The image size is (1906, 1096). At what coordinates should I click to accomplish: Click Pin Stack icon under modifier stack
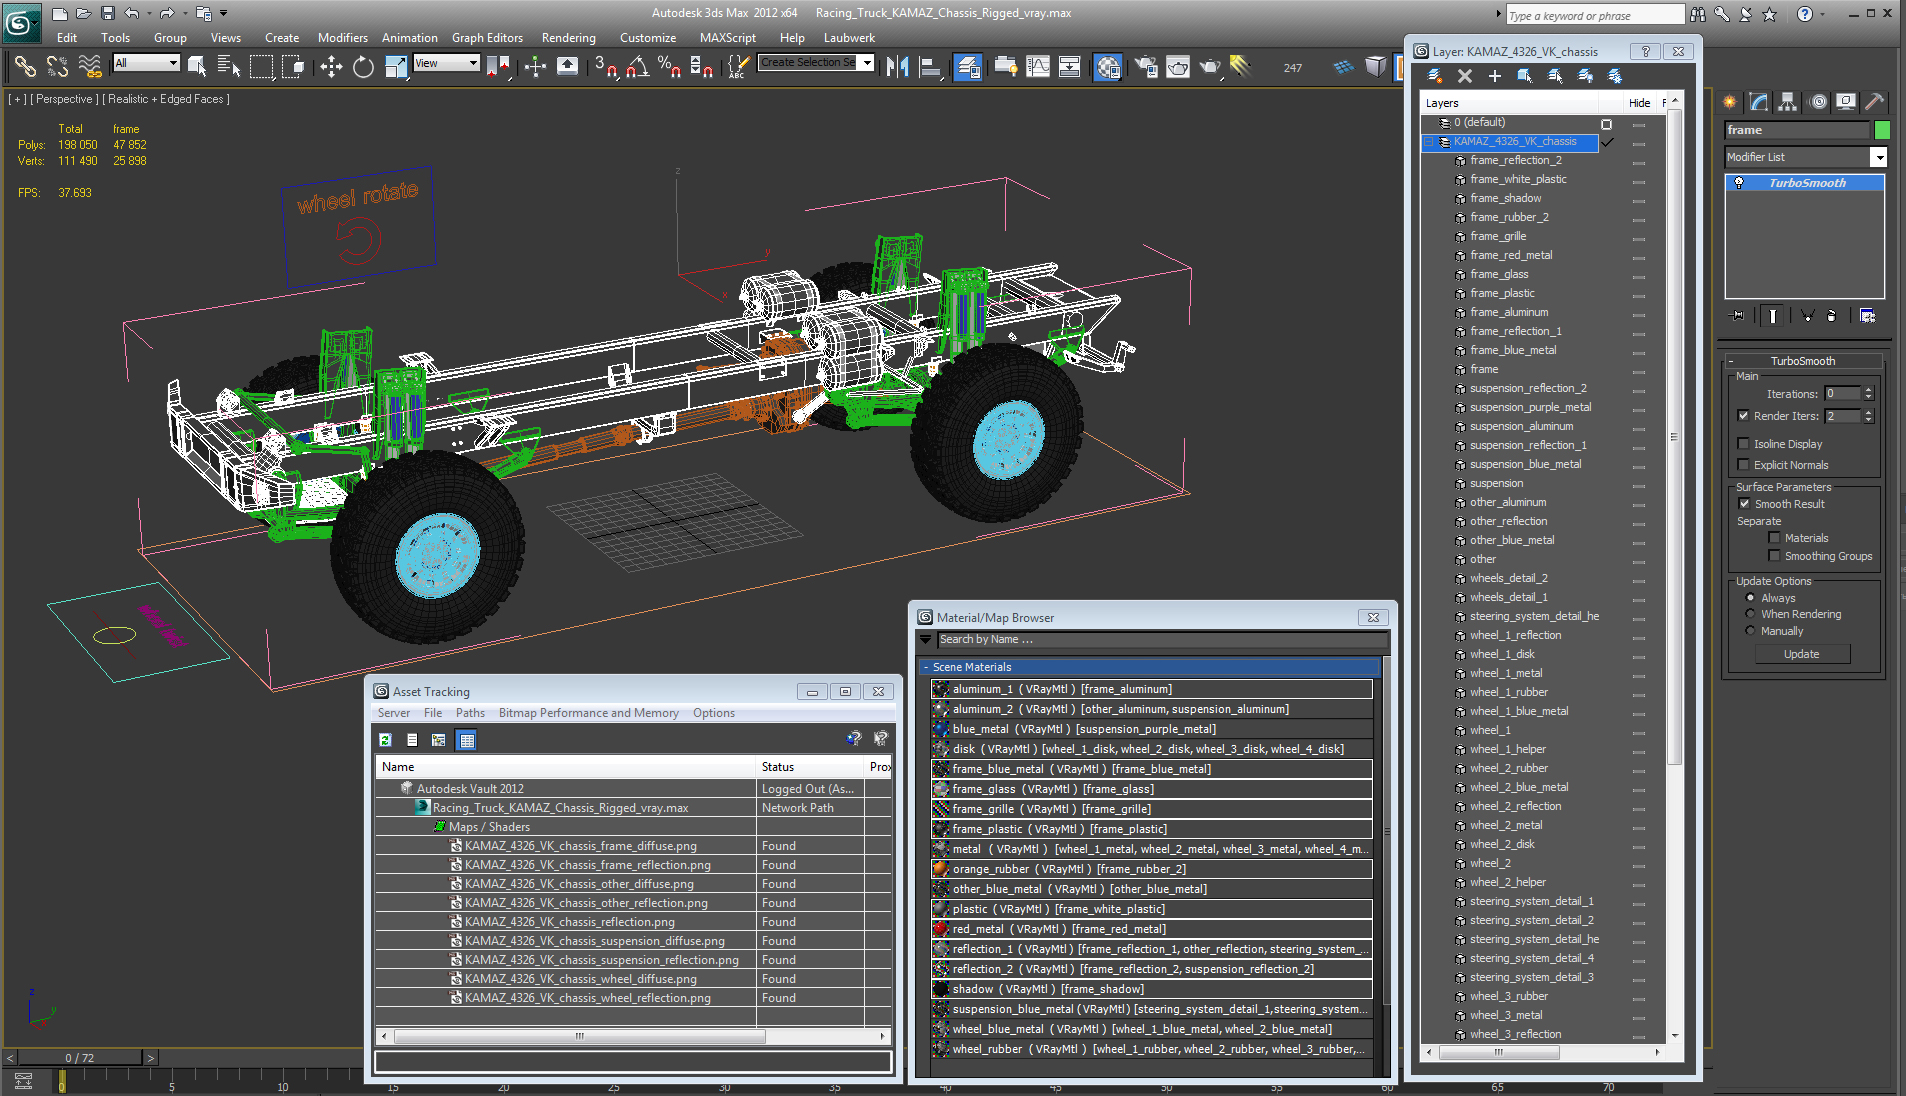[x=1738, y=315]
